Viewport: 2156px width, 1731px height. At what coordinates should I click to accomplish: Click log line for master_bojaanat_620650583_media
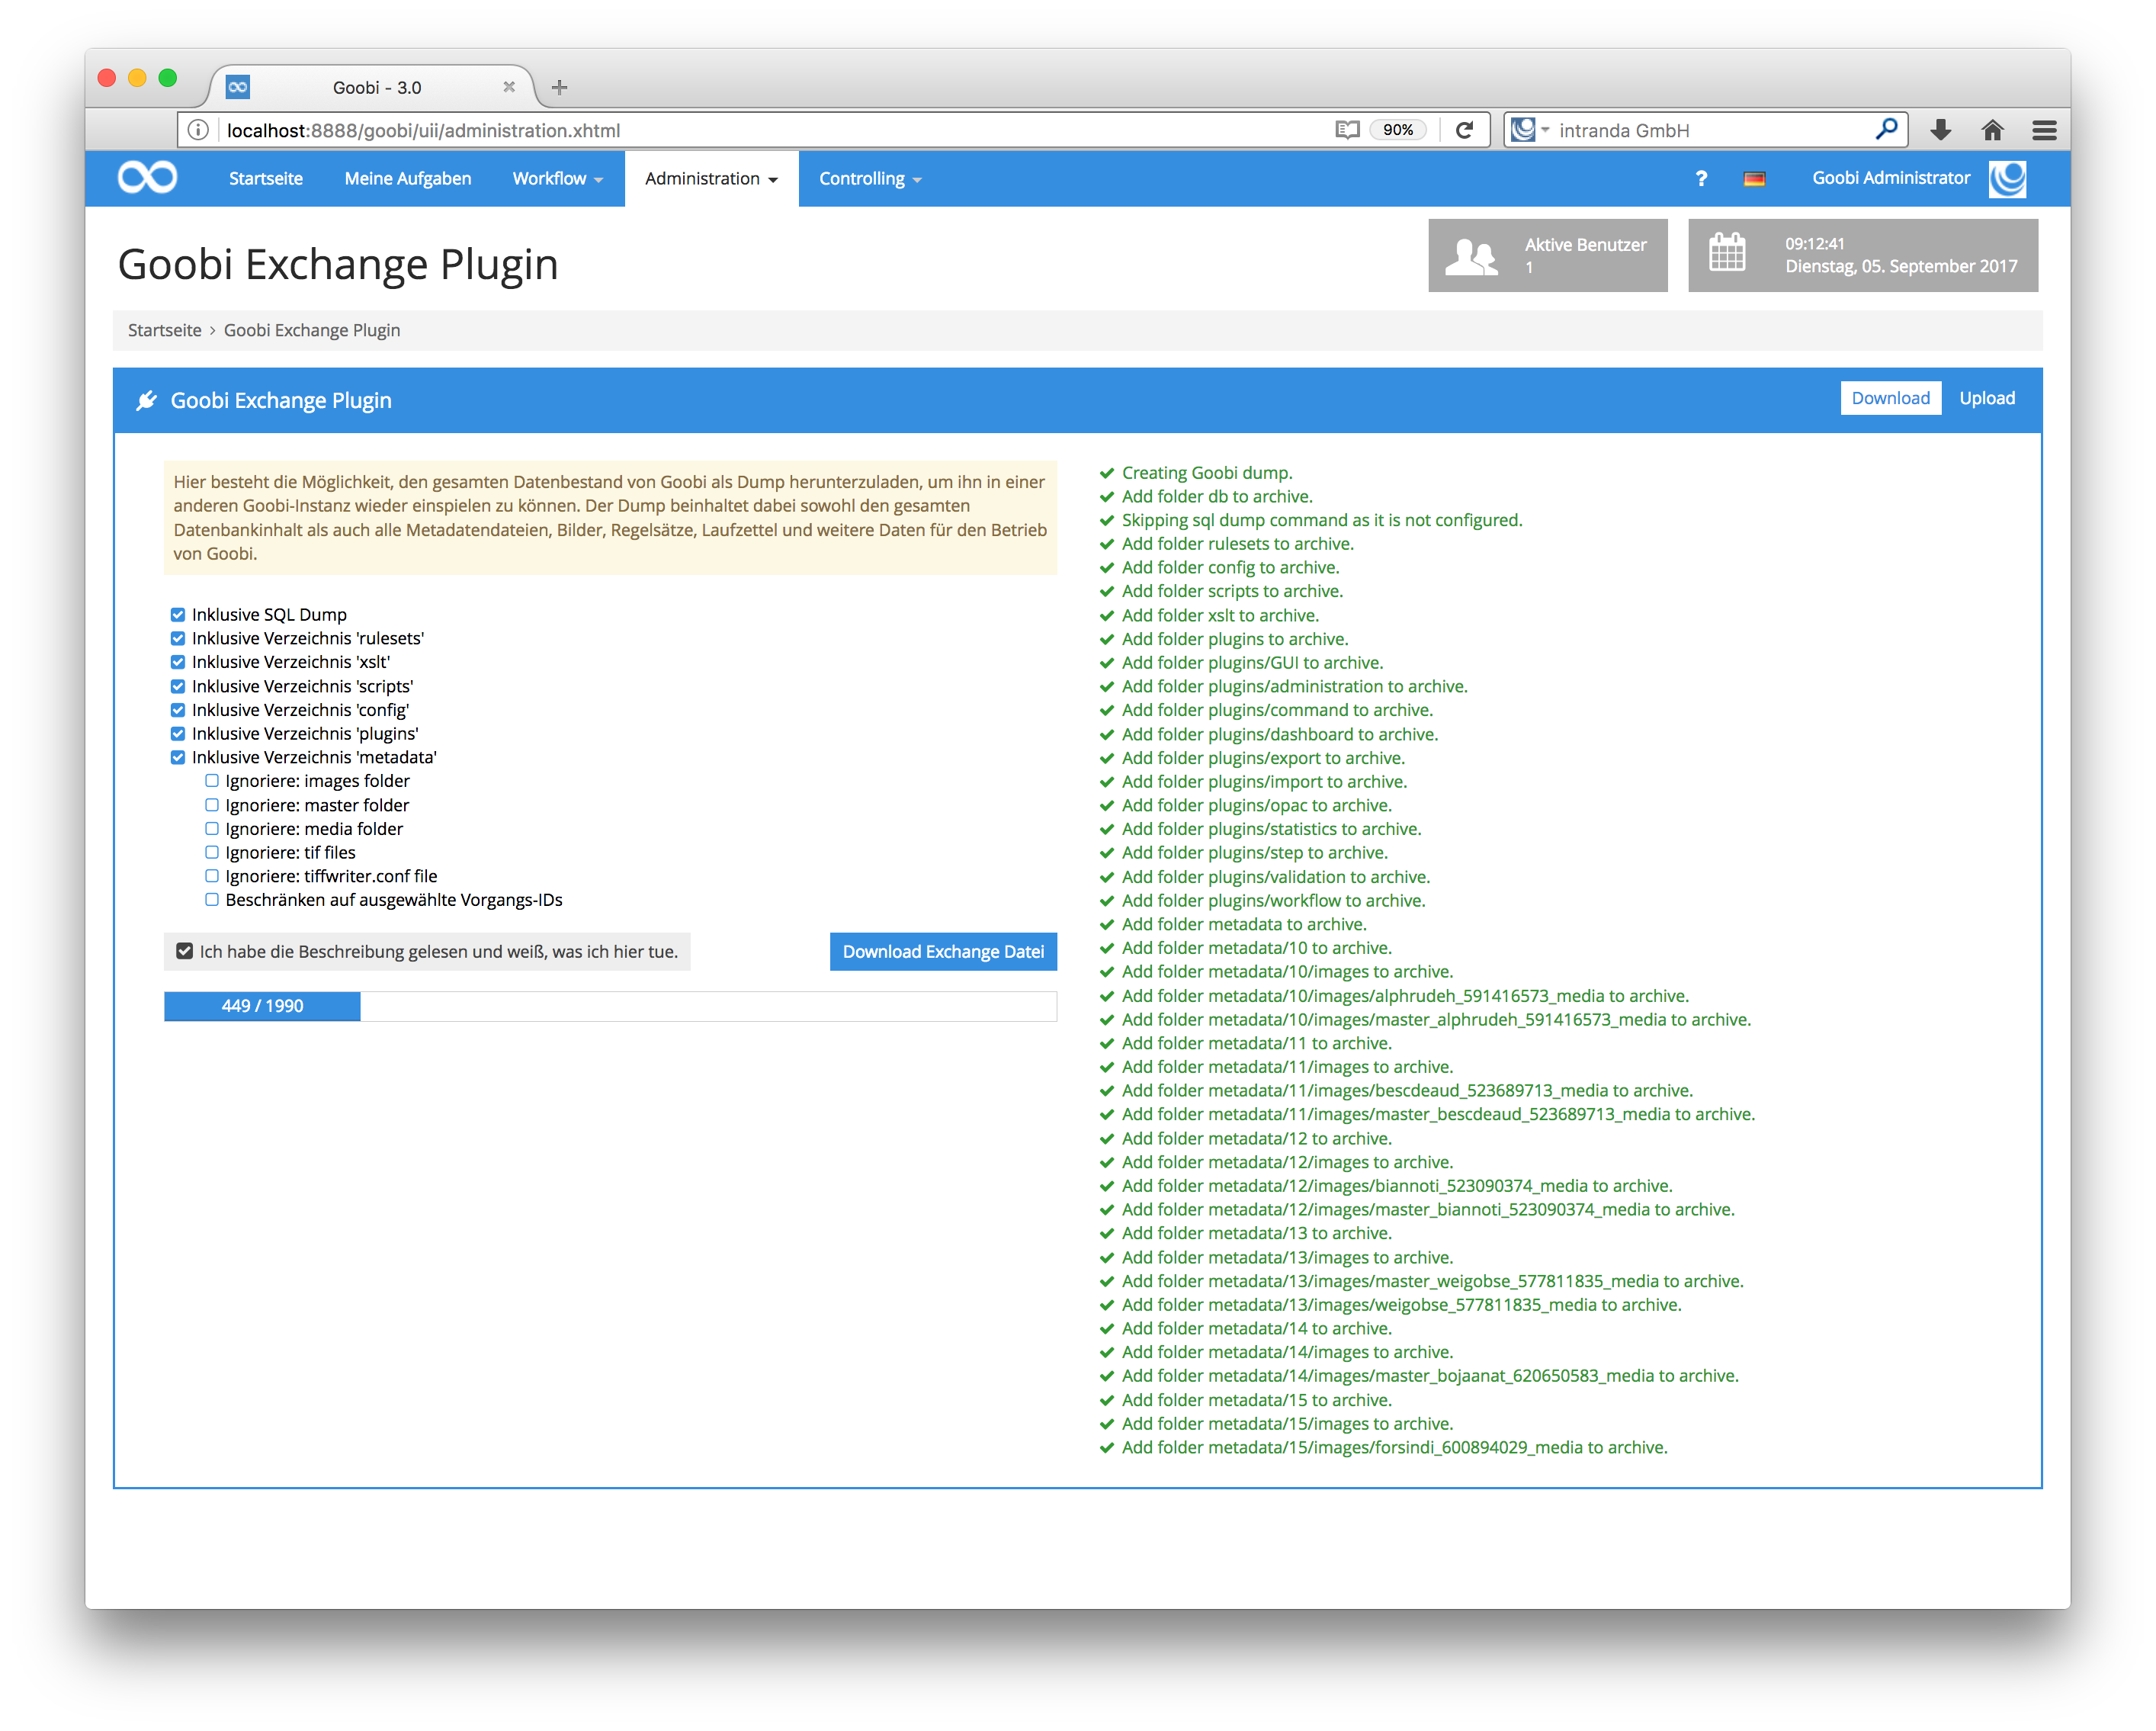(1430, 1376)
